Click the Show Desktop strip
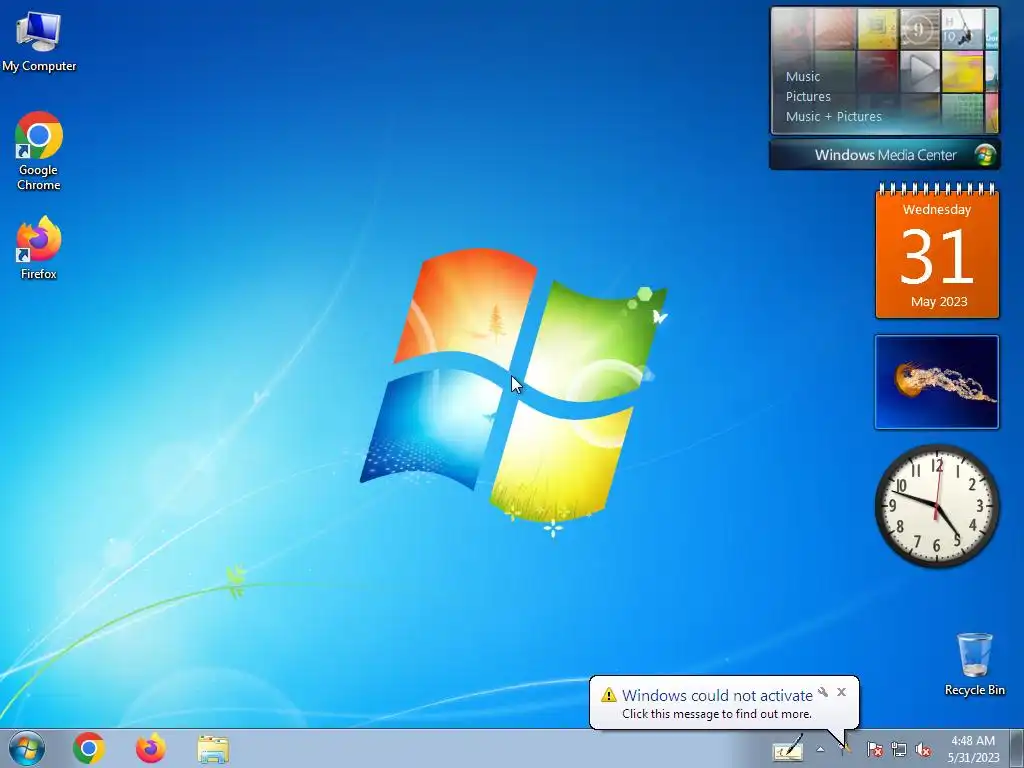1024x768 pixels. [1017, 748]
